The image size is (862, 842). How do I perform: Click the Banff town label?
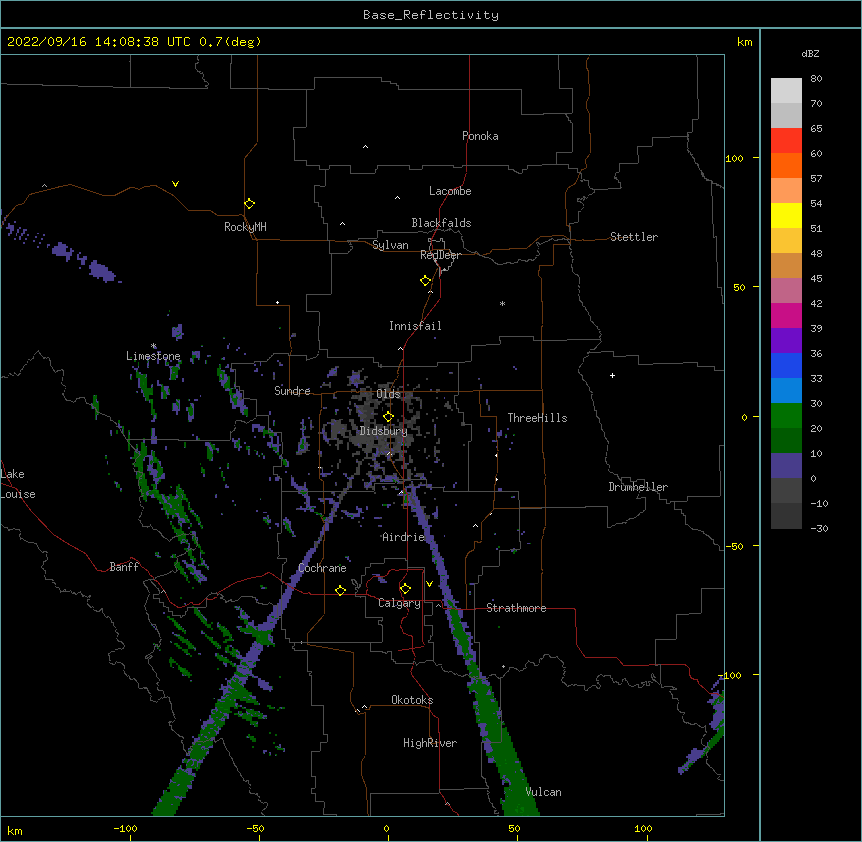click(124, 567)
